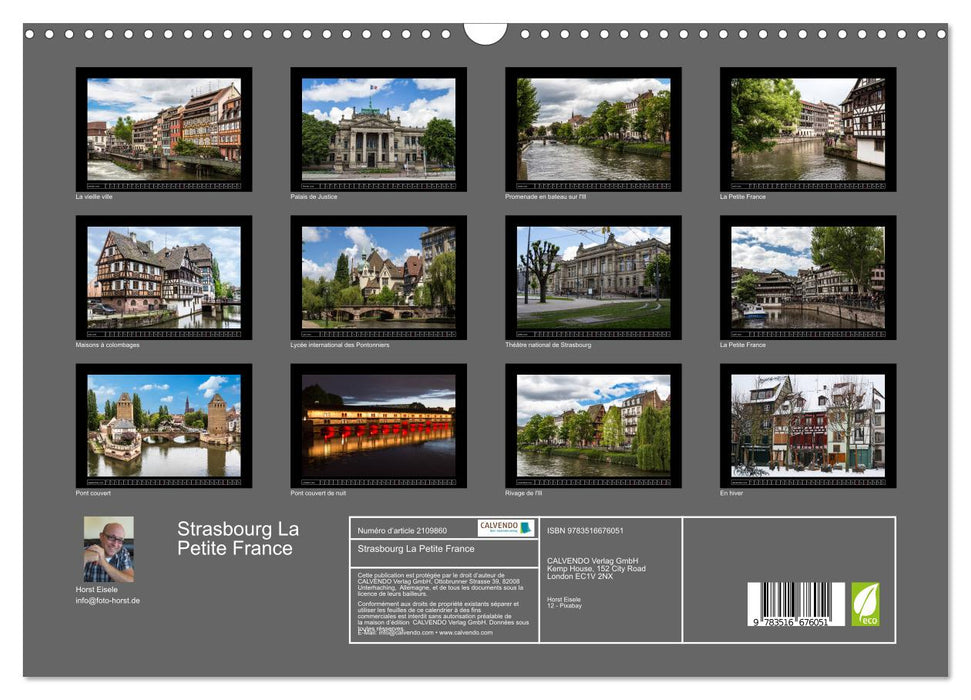
Task: Click Horst Eisele's portrait photo
Action: [108, 549]
